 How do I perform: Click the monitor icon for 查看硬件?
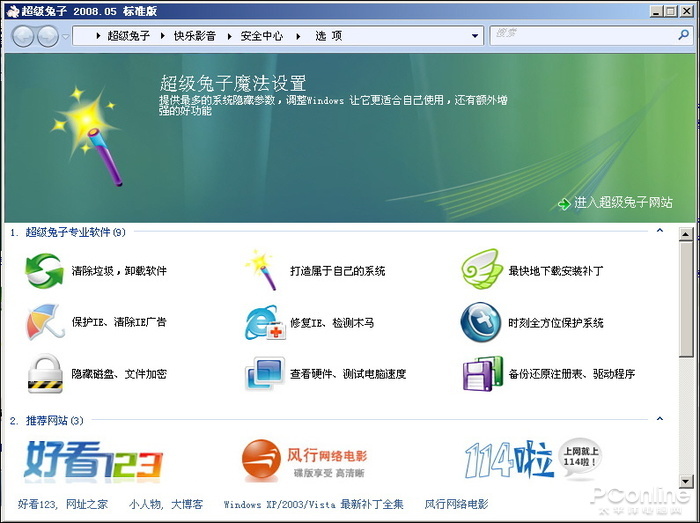pyautogui.click(x=264, y=374)
